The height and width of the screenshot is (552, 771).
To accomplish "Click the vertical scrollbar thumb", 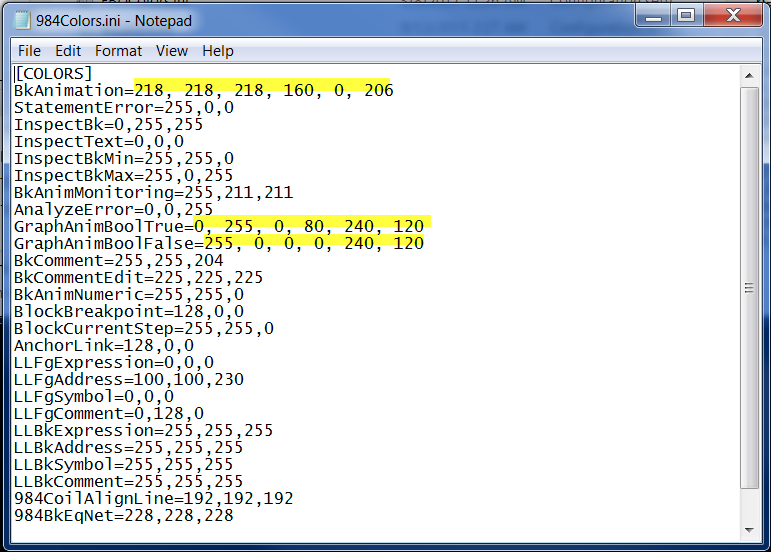I will (x=749, y=288).
